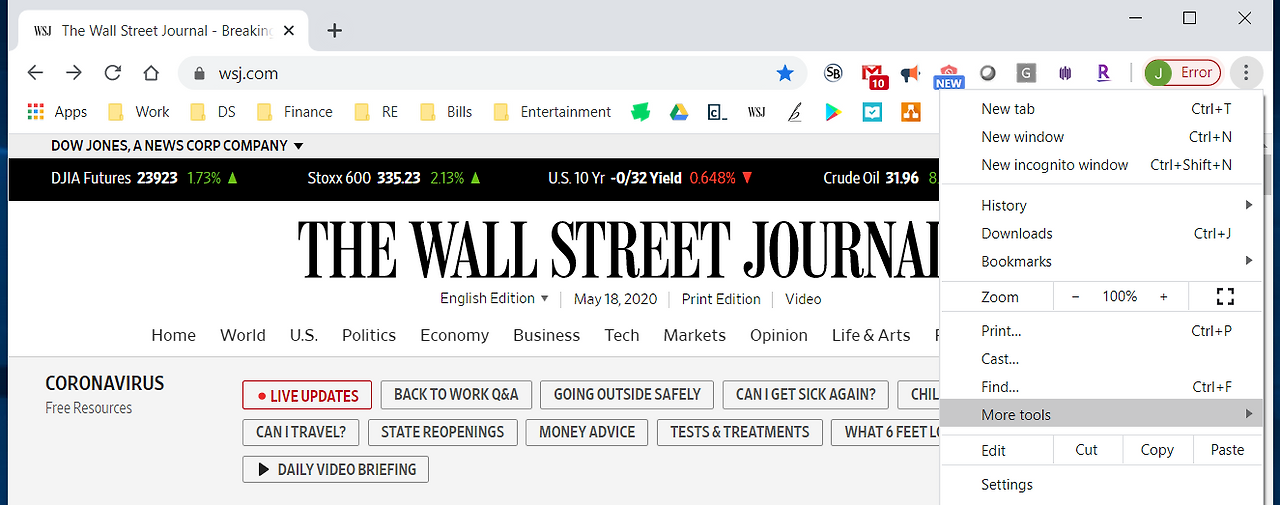Open the DS bookmarks folder

(213, 112)
